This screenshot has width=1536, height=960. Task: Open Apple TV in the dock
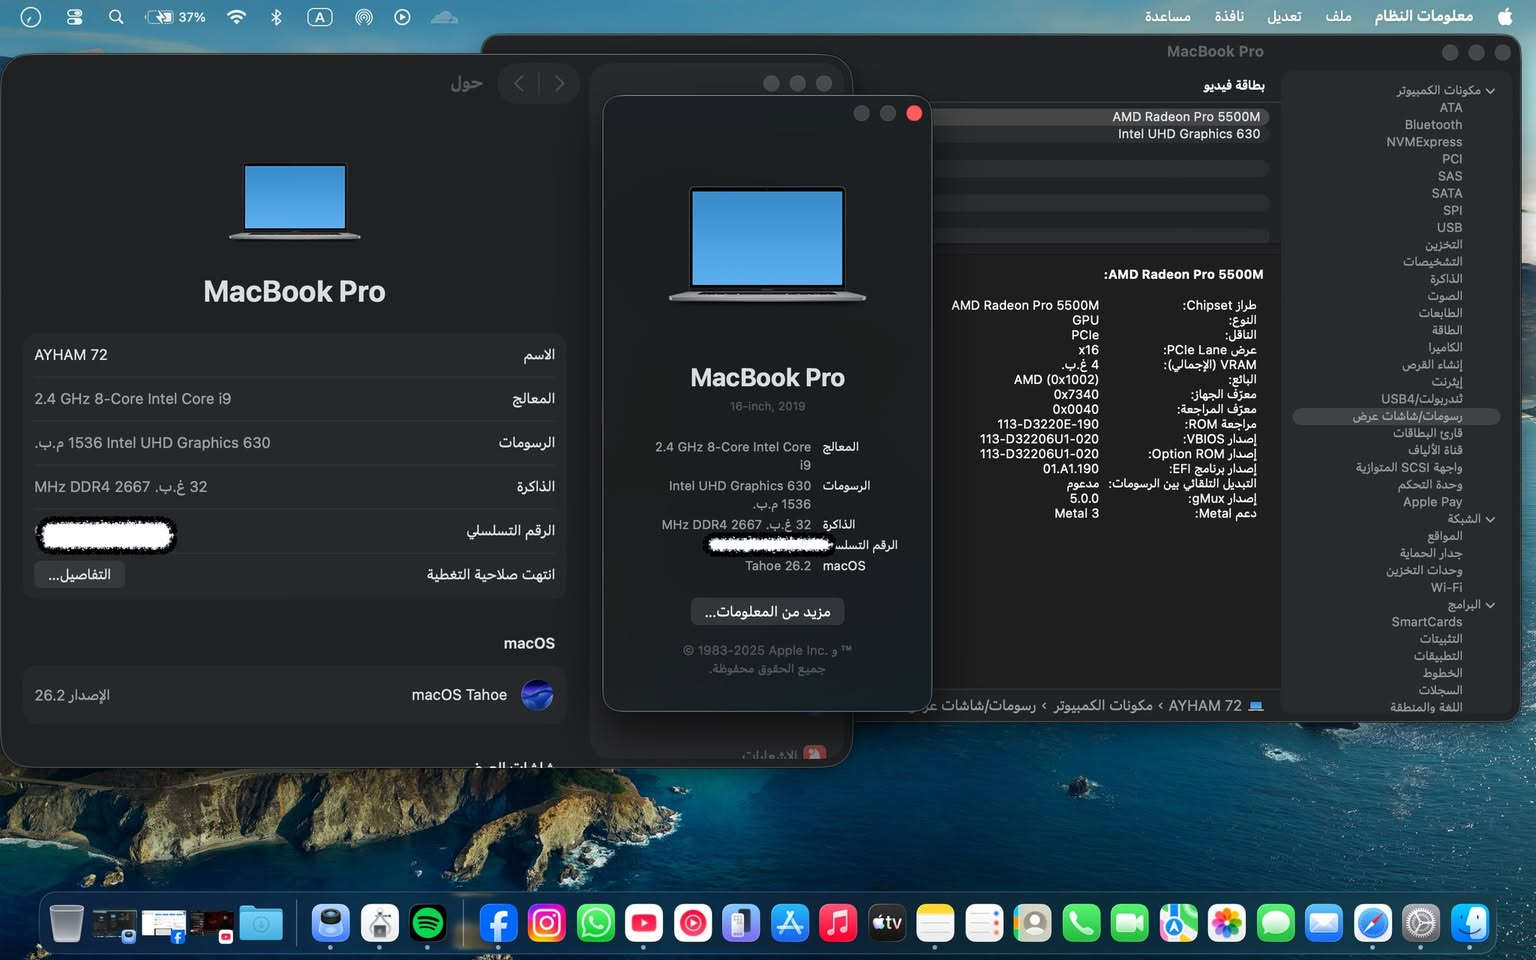(x=887, y=923)
